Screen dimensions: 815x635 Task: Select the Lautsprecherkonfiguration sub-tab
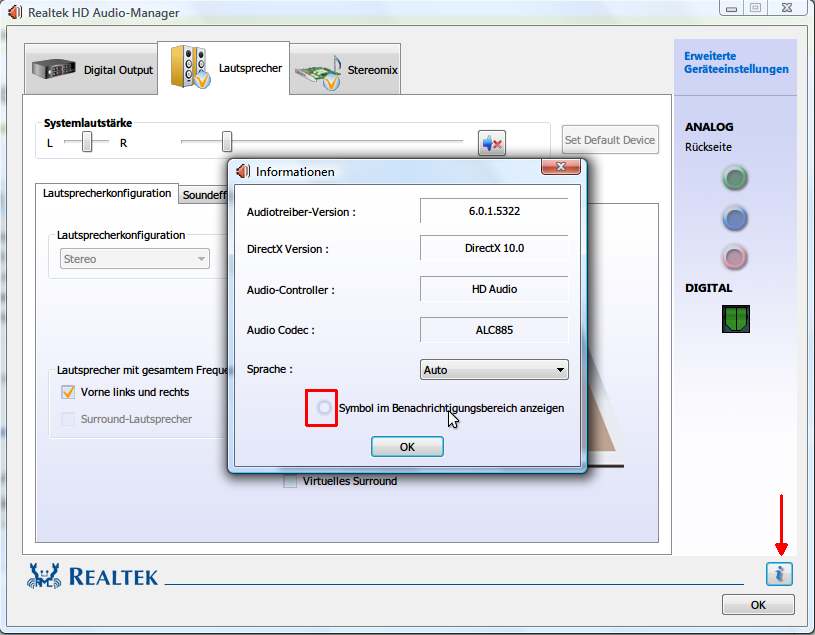pyautogui.click(x=107, y=193)
